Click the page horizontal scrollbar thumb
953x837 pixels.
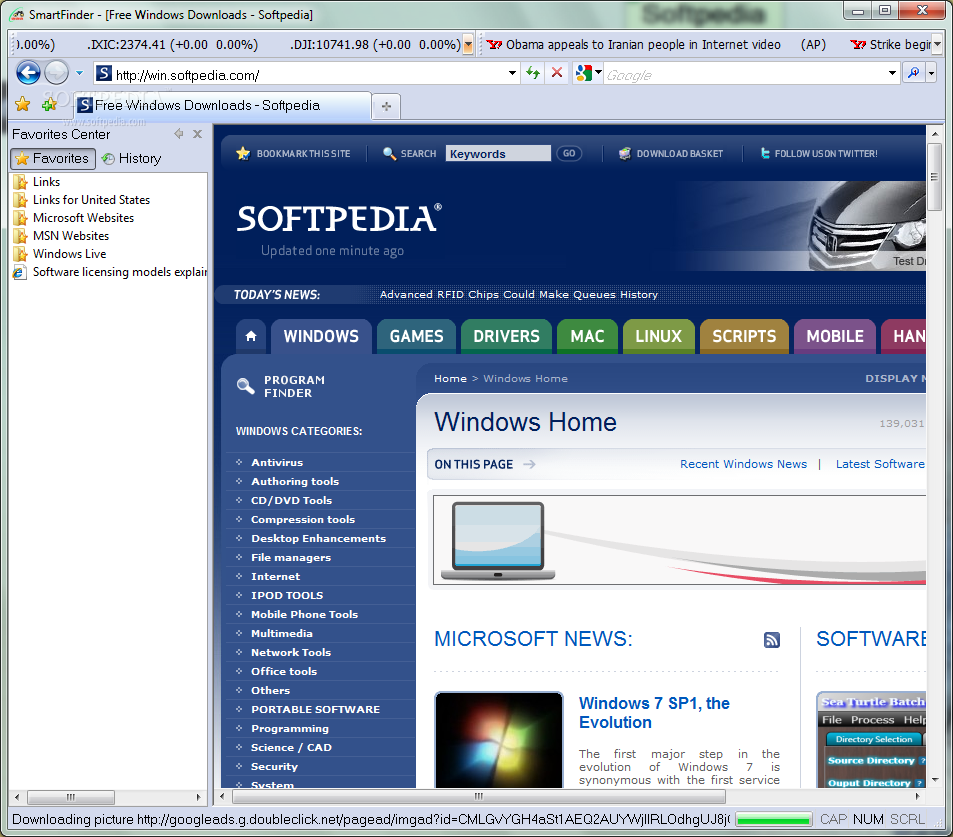(x=479, y=796)
